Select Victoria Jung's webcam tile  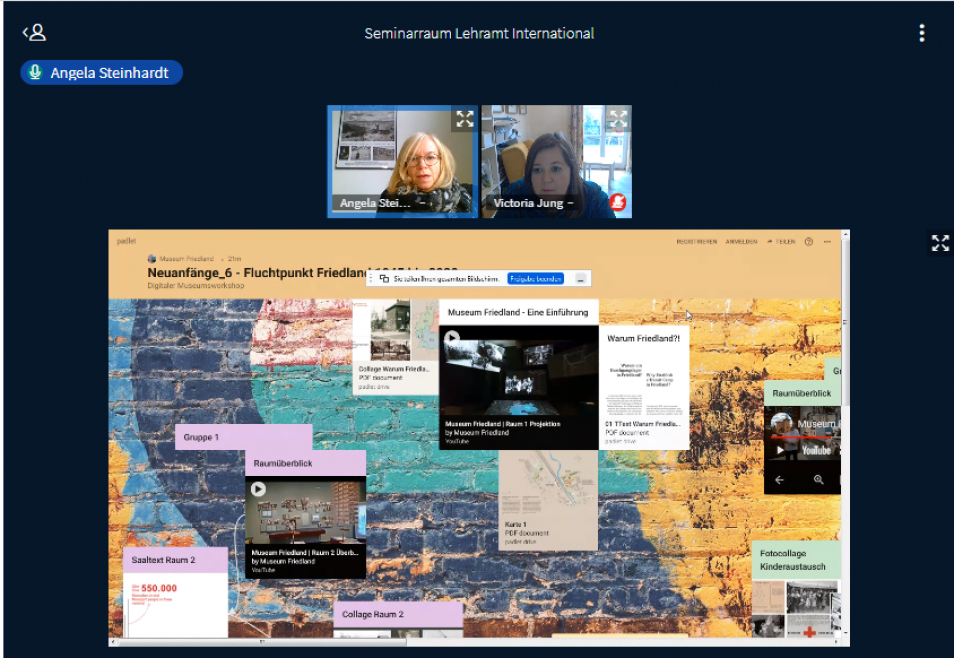pyautogui.click(x=556, y=161)
